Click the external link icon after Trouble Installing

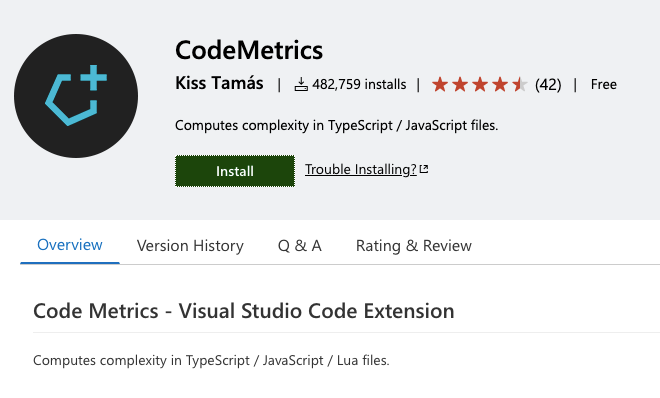(424, 169)
